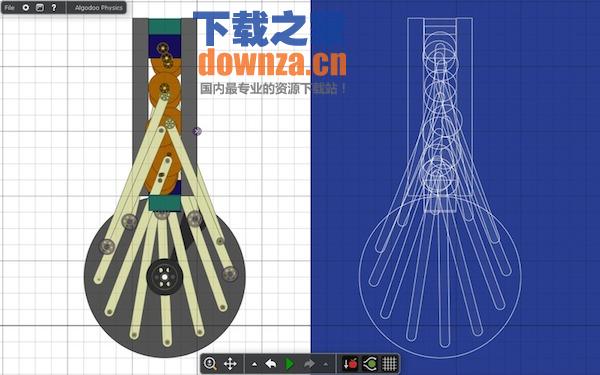
Task: Toggle gravity with the apple icon
Action: pyautogui.click(x=350, y=363)
